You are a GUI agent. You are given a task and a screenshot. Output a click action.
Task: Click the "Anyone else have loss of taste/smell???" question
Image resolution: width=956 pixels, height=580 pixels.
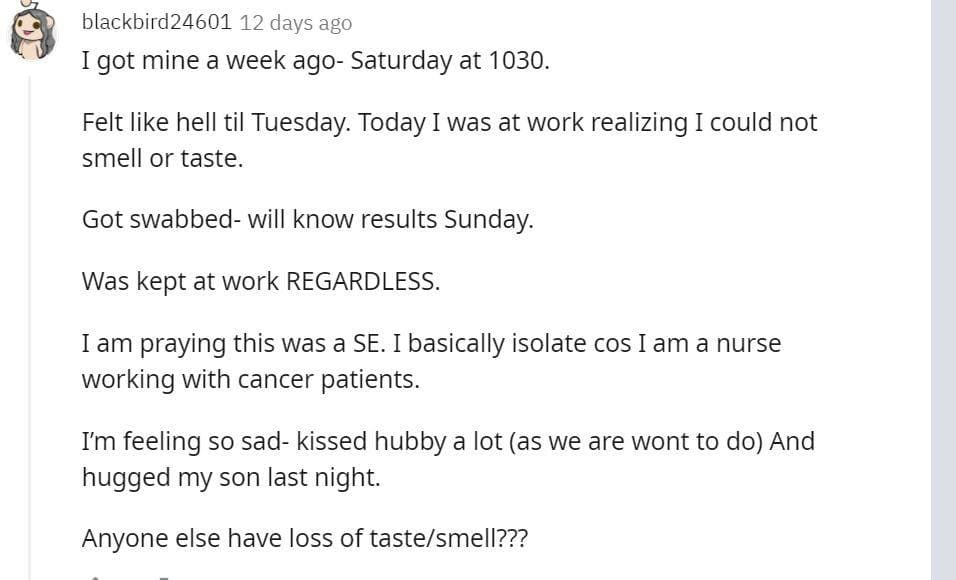click(305, 539)
